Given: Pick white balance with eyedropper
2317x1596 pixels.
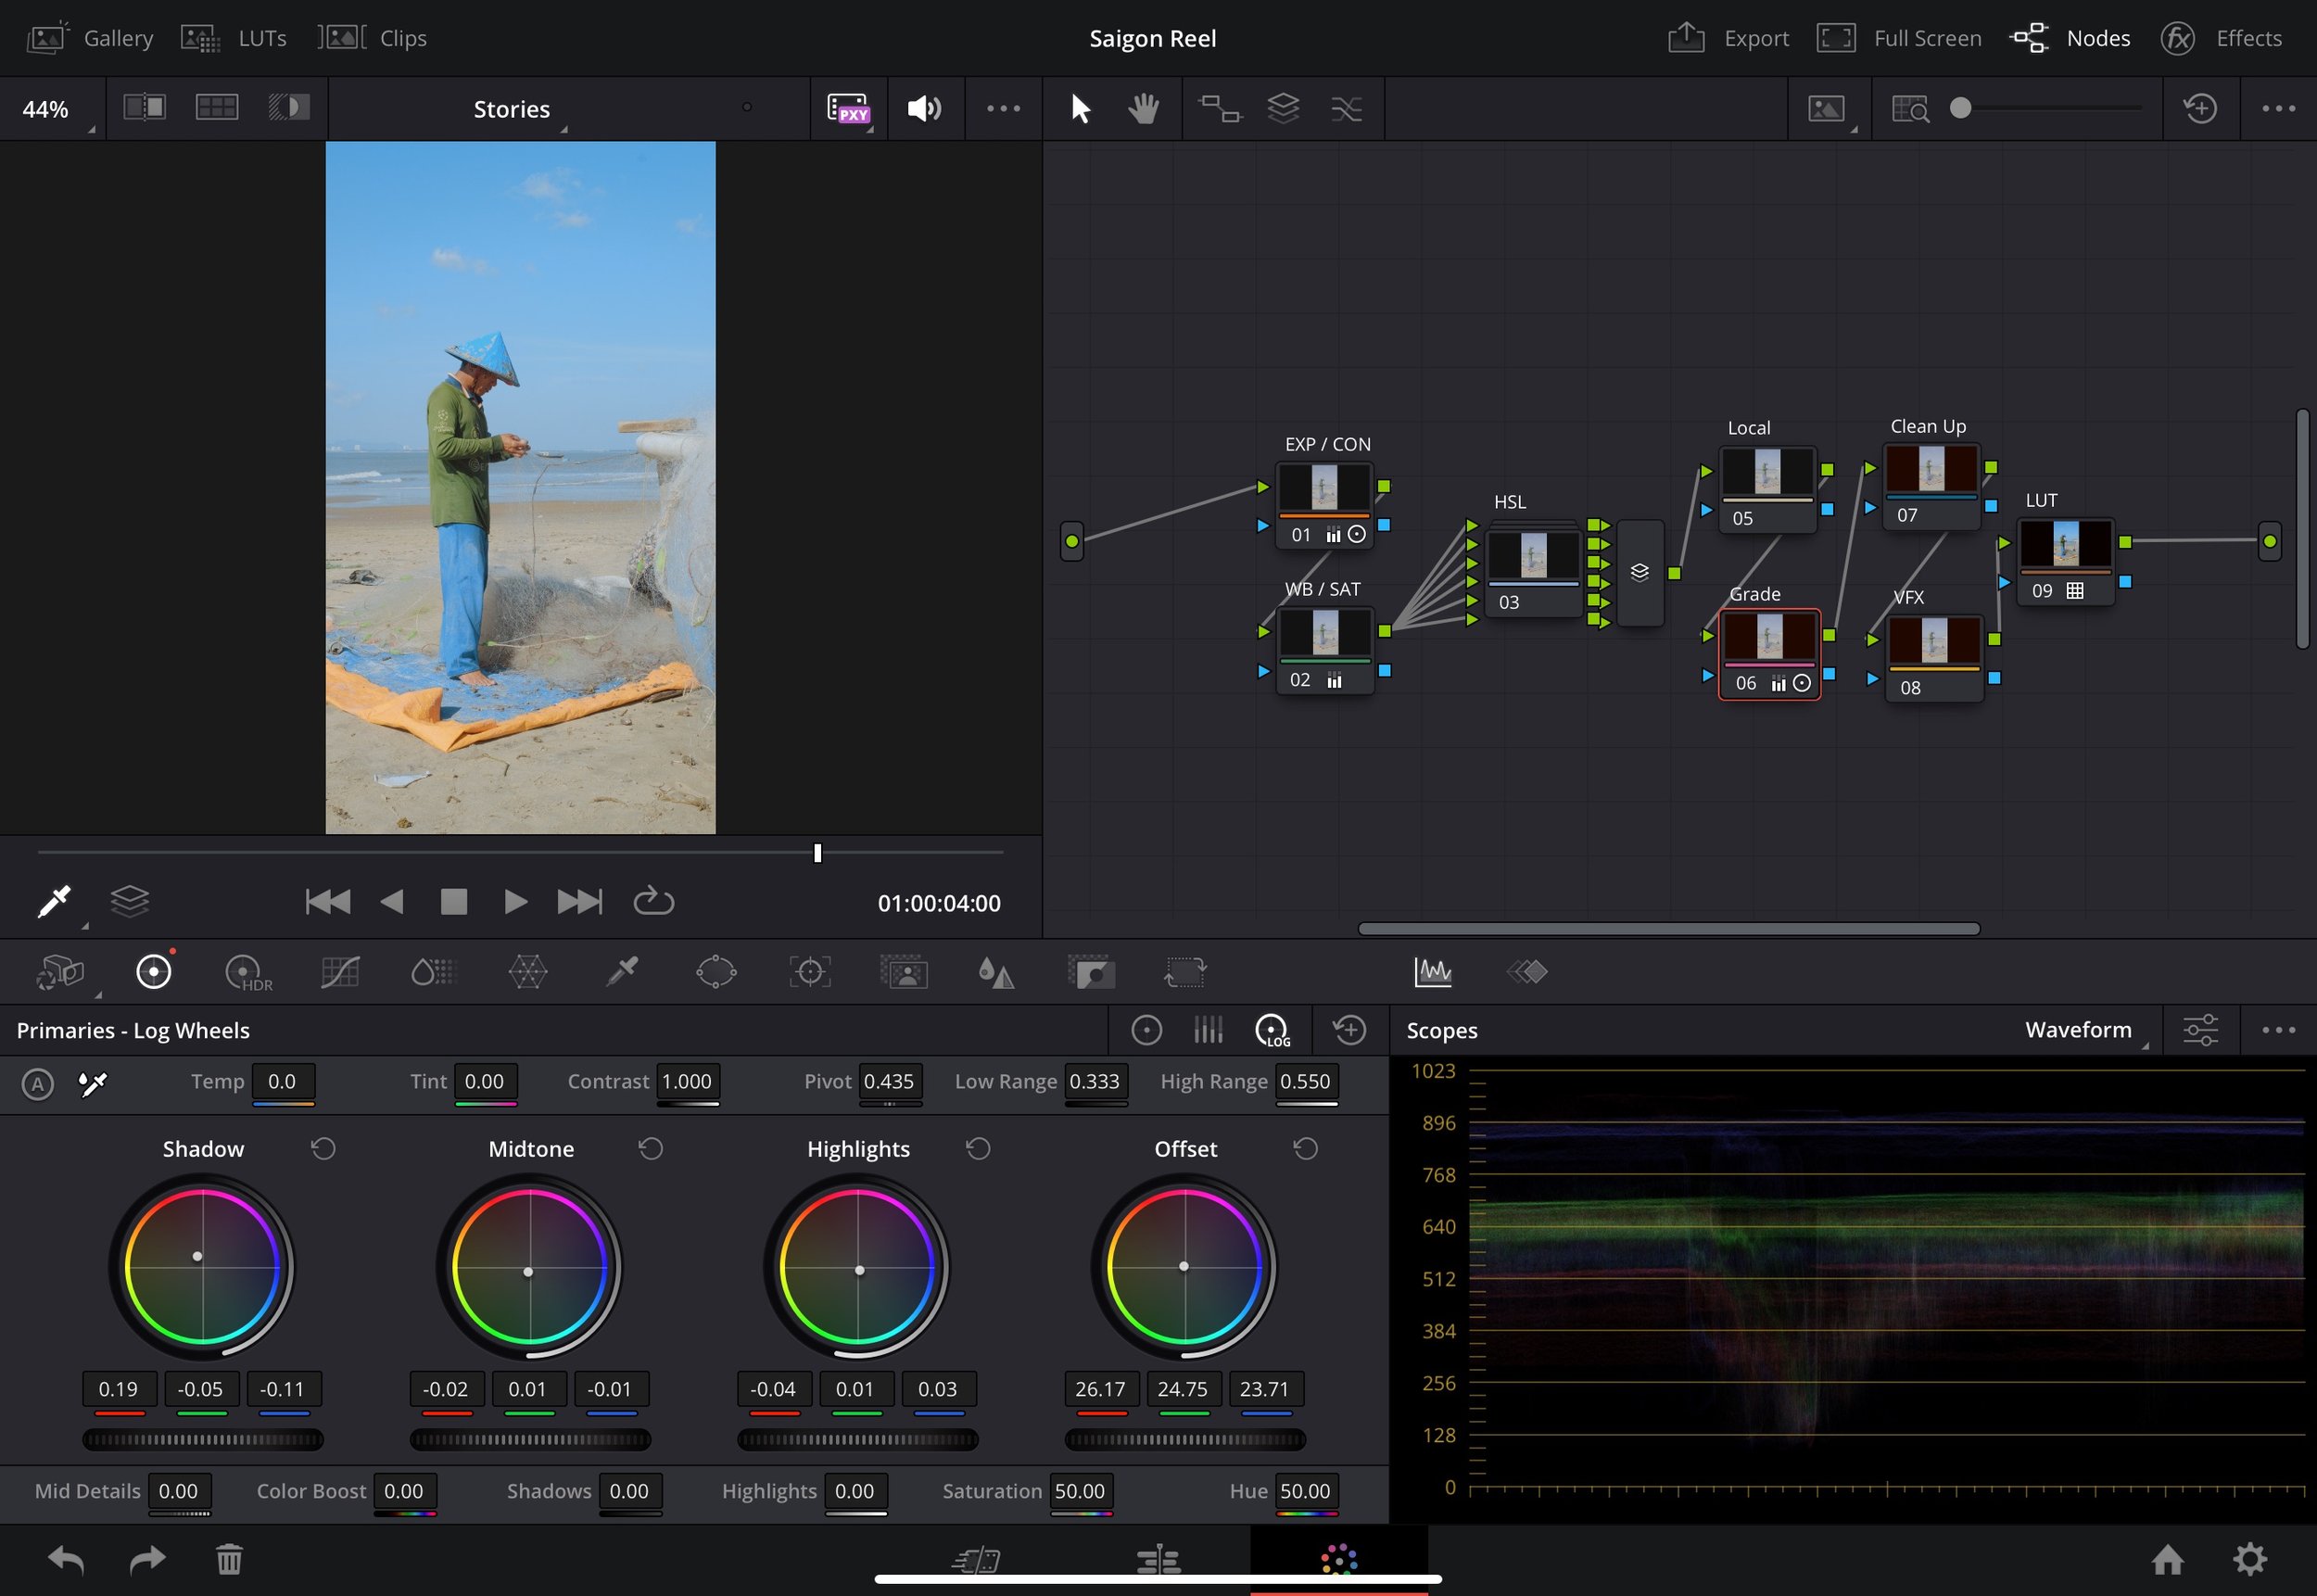Looking at the screenshot, I should 93,1083.
